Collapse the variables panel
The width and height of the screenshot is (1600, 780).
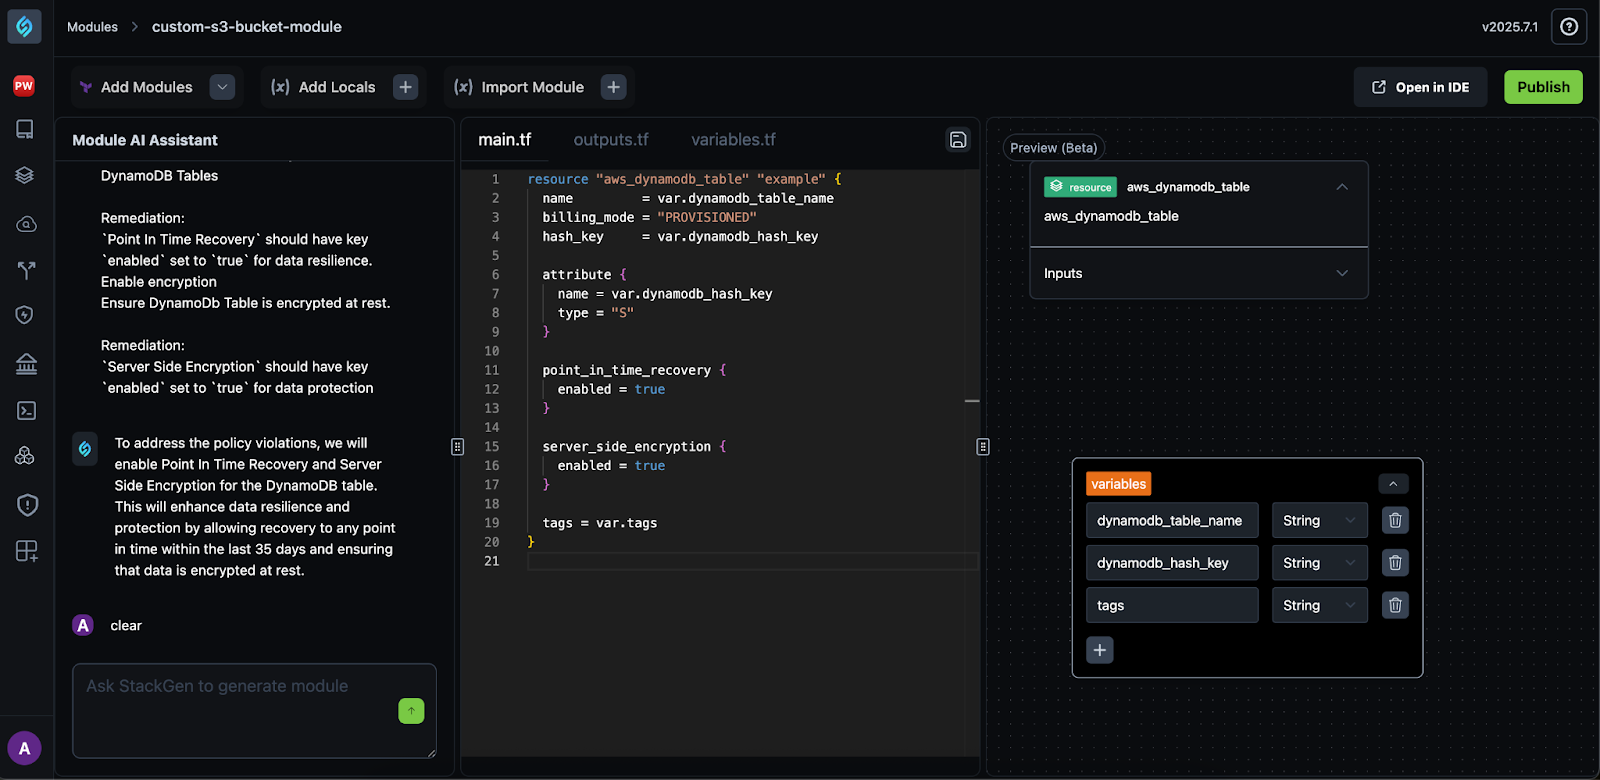tap(1393, 484)
